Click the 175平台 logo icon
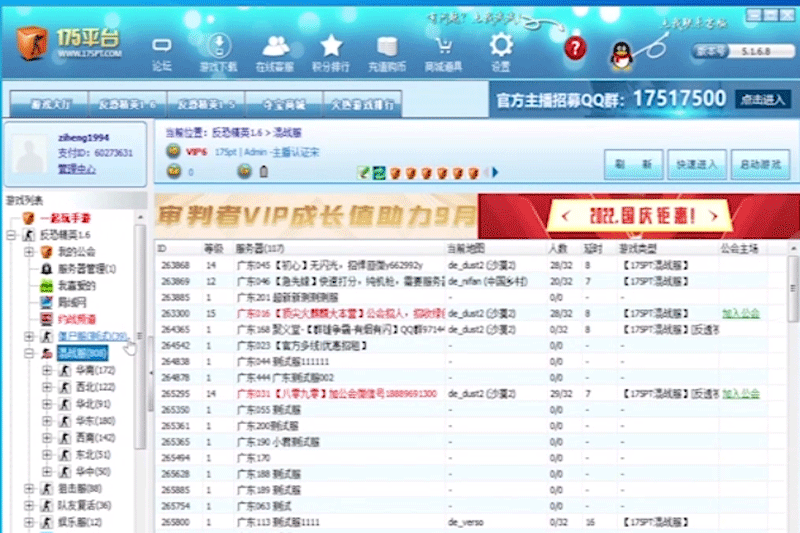Viewport: 800px width, 533px height. pyautogui.click(x=31, y=43)
